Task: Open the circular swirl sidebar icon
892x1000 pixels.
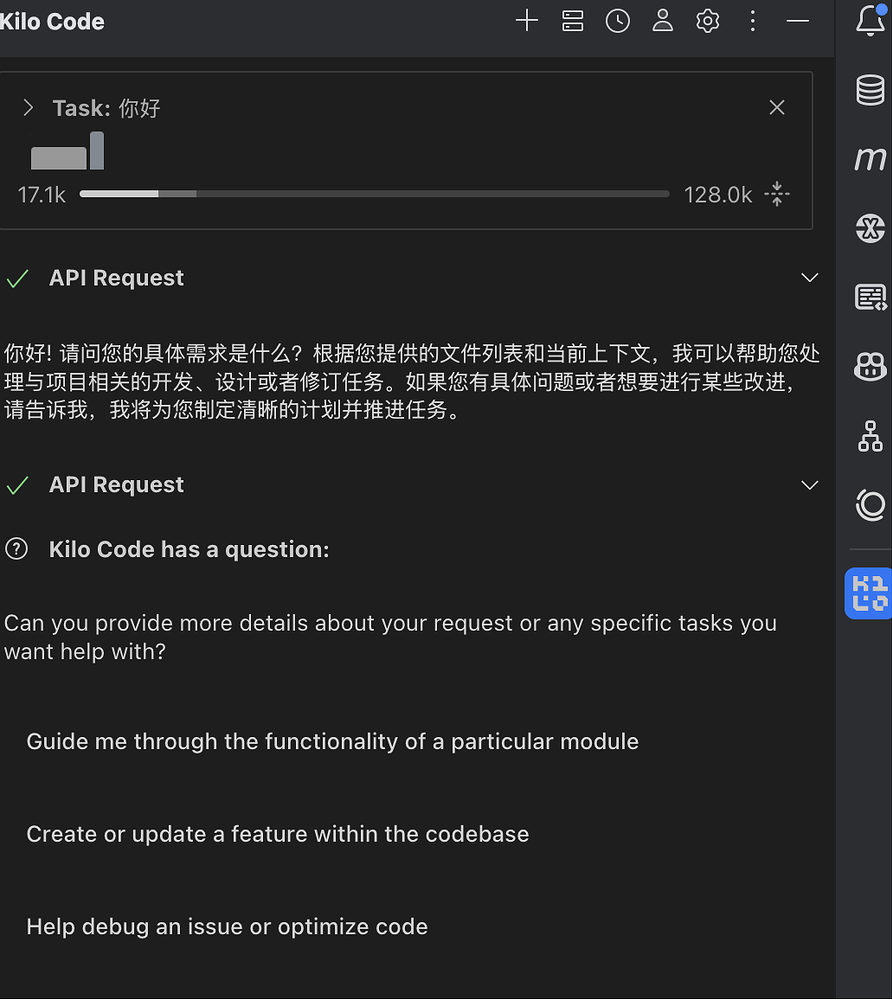Action: [870, 505]
